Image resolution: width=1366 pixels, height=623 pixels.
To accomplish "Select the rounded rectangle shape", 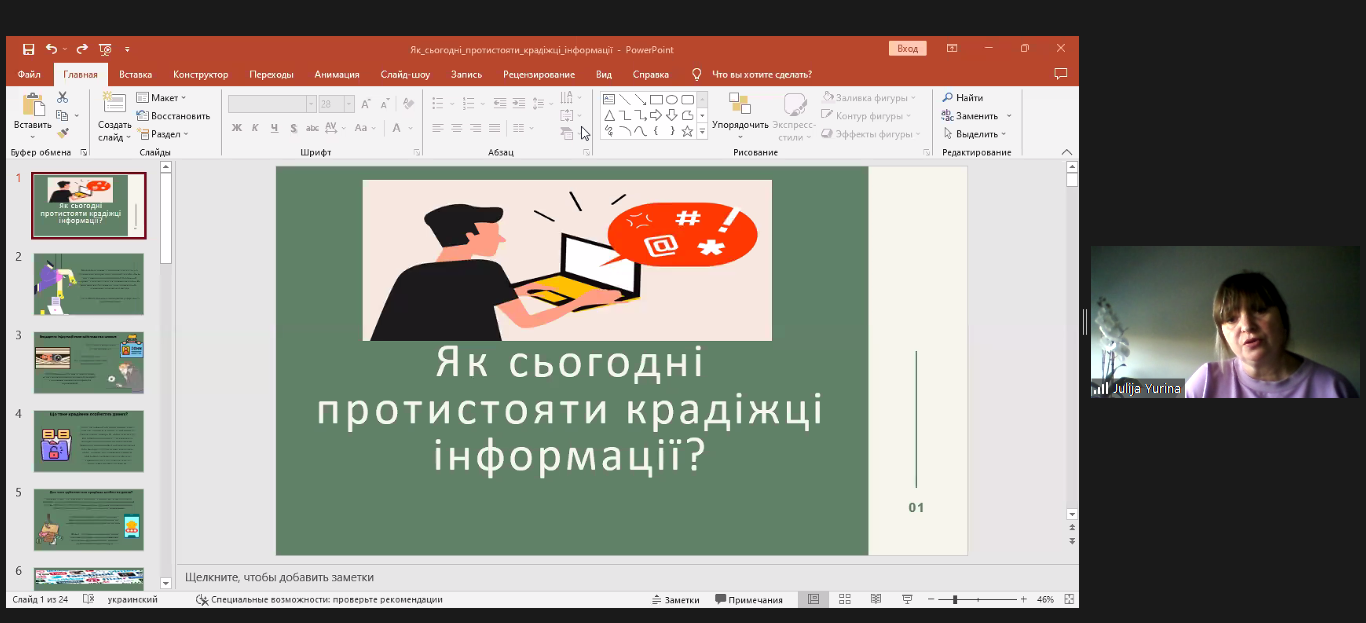I will [x=687, y=99].
